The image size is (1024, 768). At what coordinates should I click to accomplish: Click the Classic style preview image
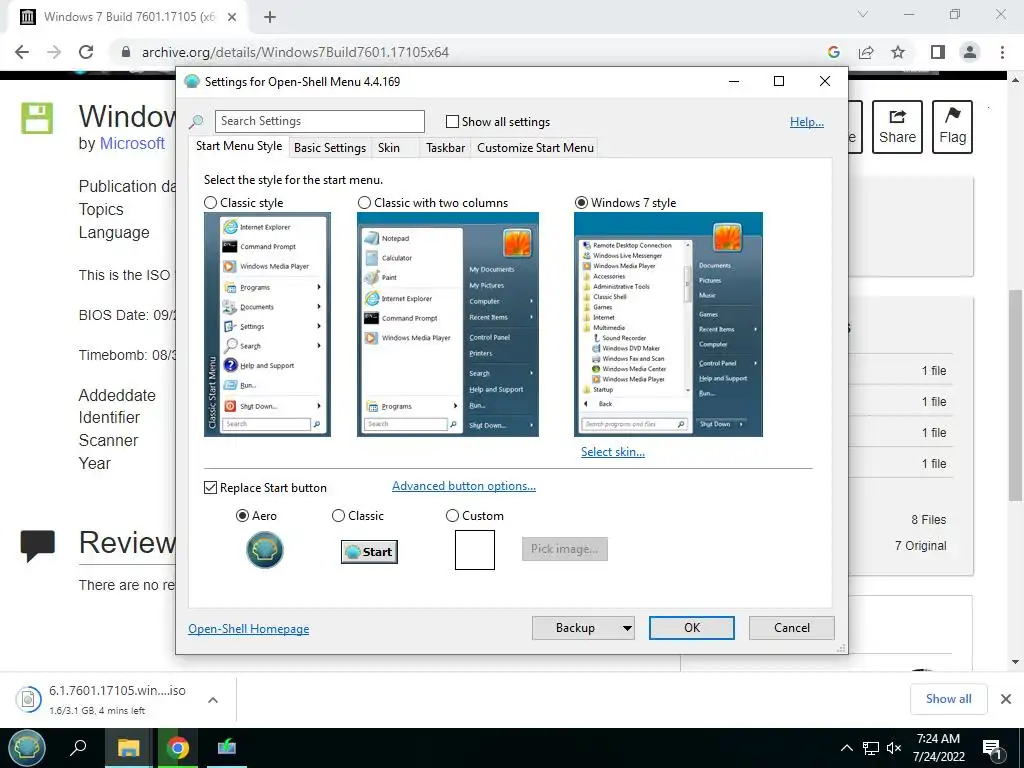(267, 325)
